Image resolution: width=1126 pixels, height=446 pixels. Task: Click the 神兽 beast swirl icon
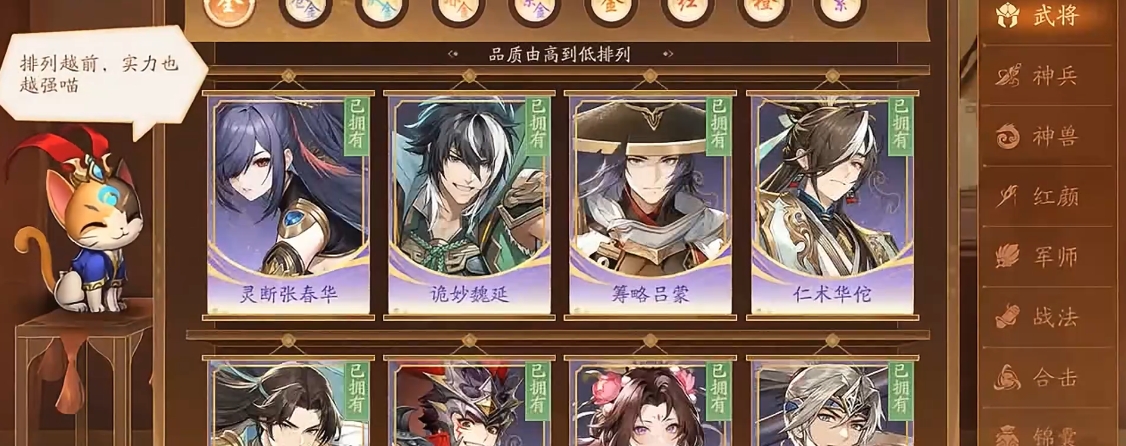click(1008, 136)
